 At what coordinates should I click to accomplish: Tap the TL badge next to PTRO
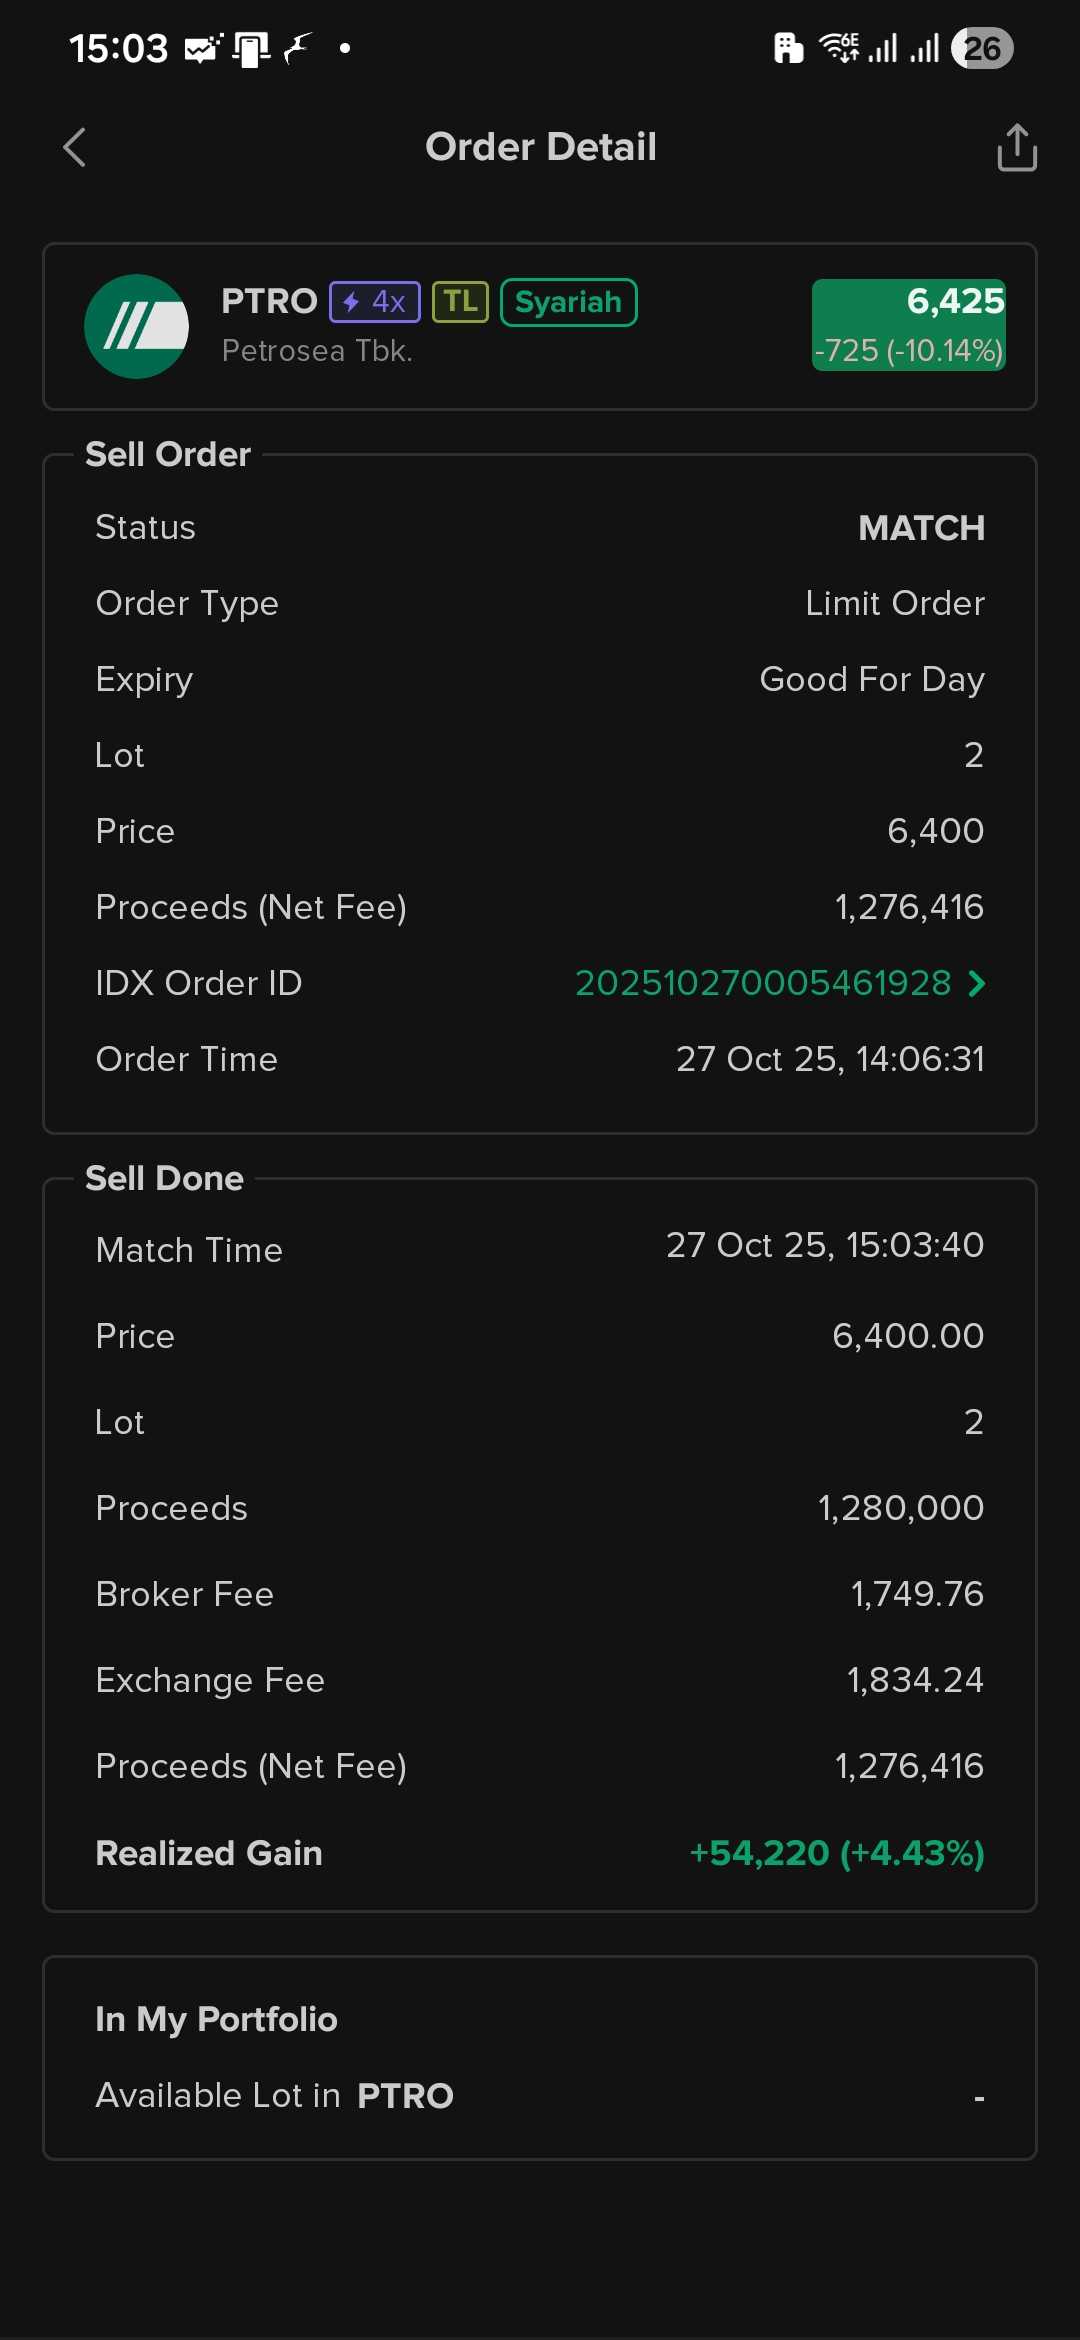coord(460,302)
